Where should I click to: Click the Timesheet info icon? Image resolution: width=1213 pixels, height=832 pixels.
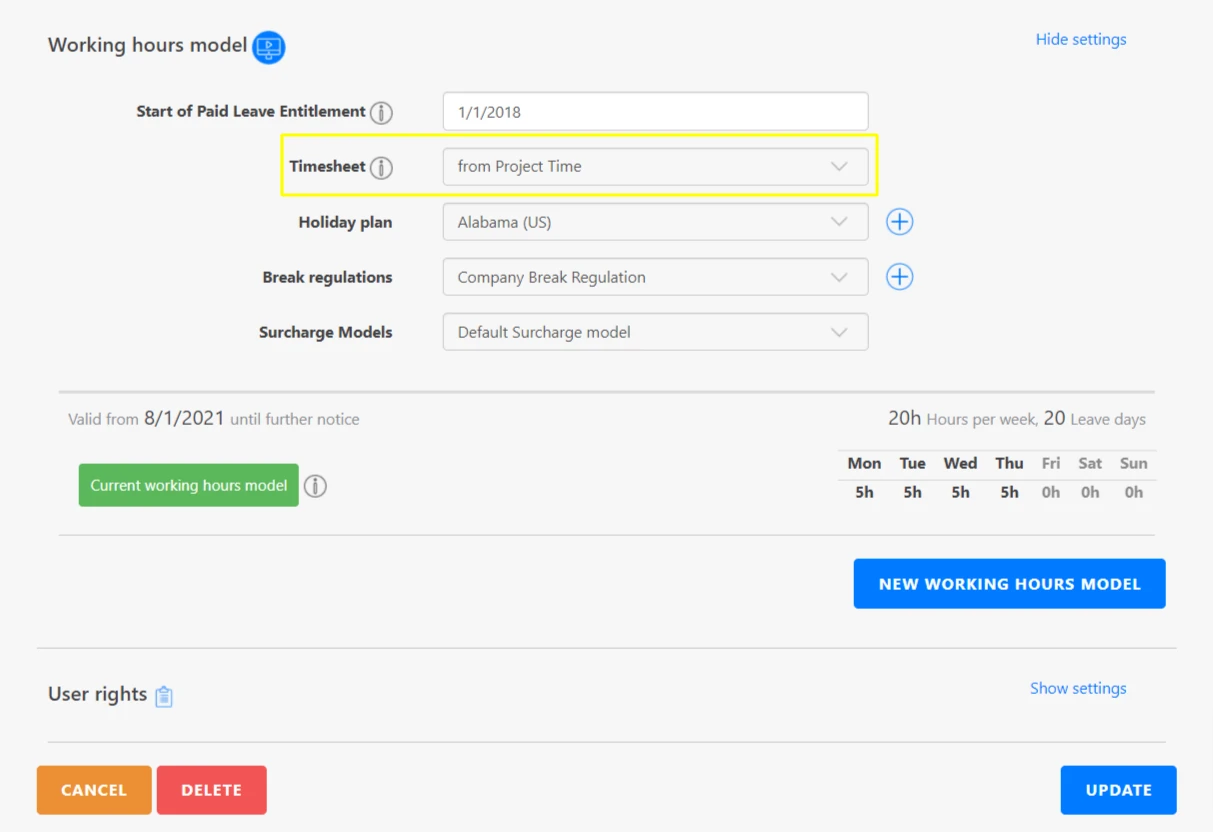point(381,168)
